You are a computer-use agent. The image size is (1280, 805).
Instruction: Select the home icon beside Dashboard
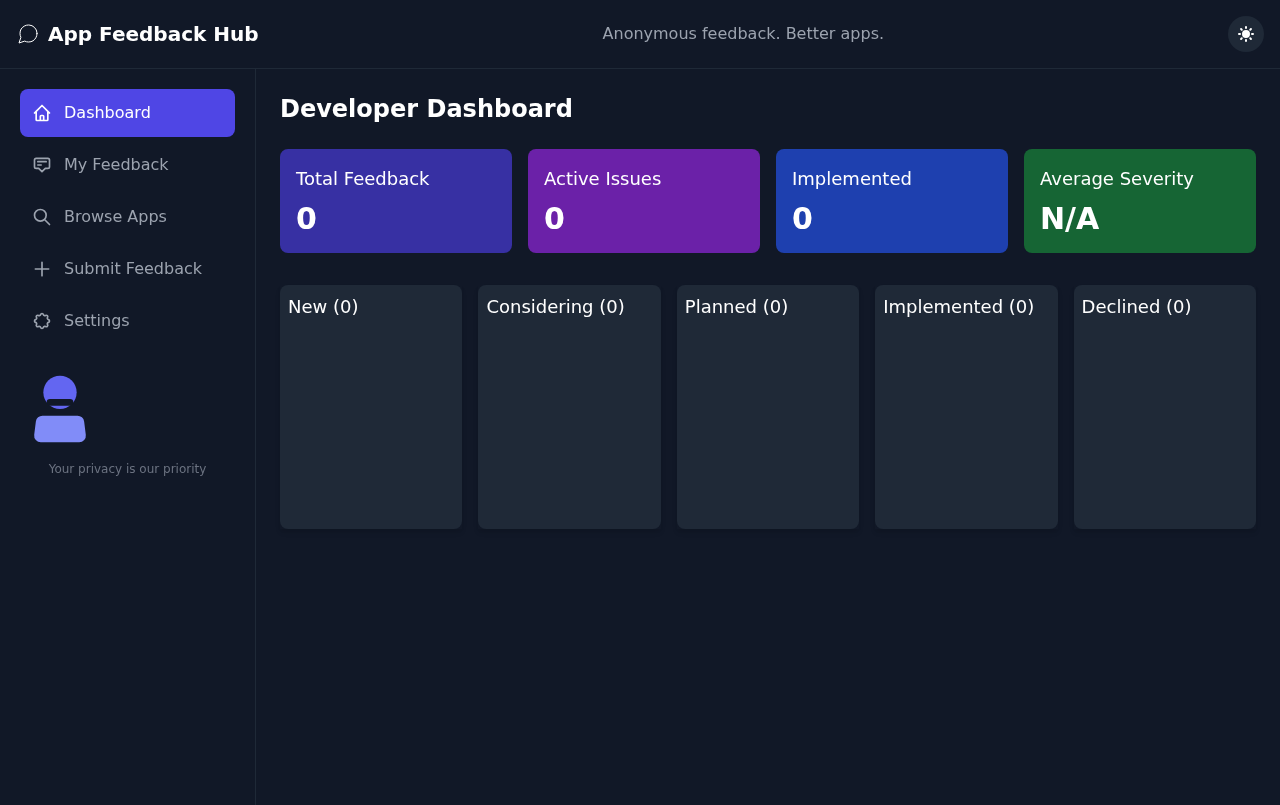click(42, 112)
